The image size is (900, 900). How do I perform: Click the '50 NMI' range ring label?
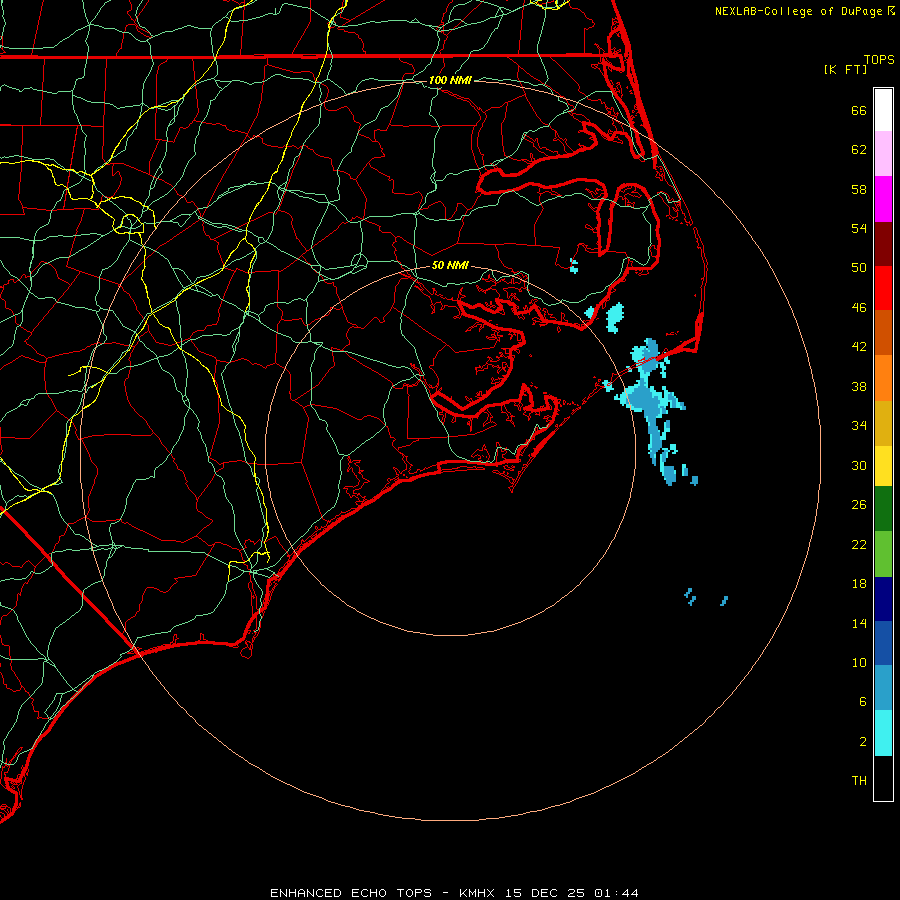point(451,265)
